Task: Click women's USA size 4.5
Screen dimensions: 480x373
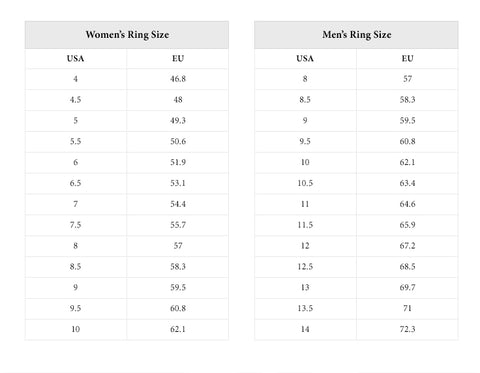Action: pos(76,100)
